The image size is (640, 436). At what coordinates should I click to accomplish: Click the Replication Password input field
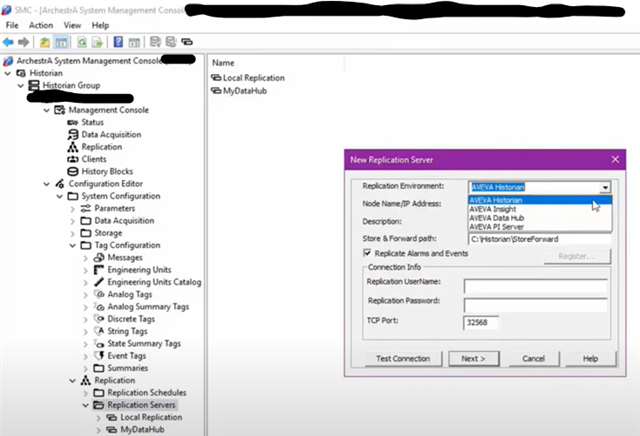point(536,305)
